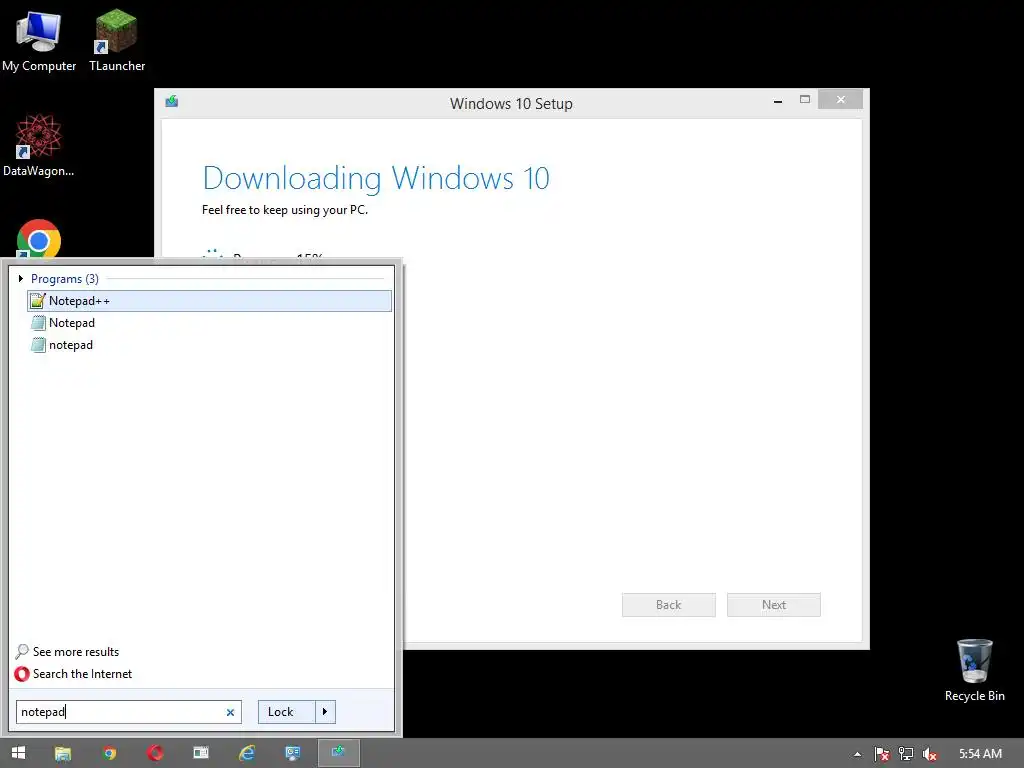
Task: Click See more results
Action: pyautogui.click(x=67, y=652)
